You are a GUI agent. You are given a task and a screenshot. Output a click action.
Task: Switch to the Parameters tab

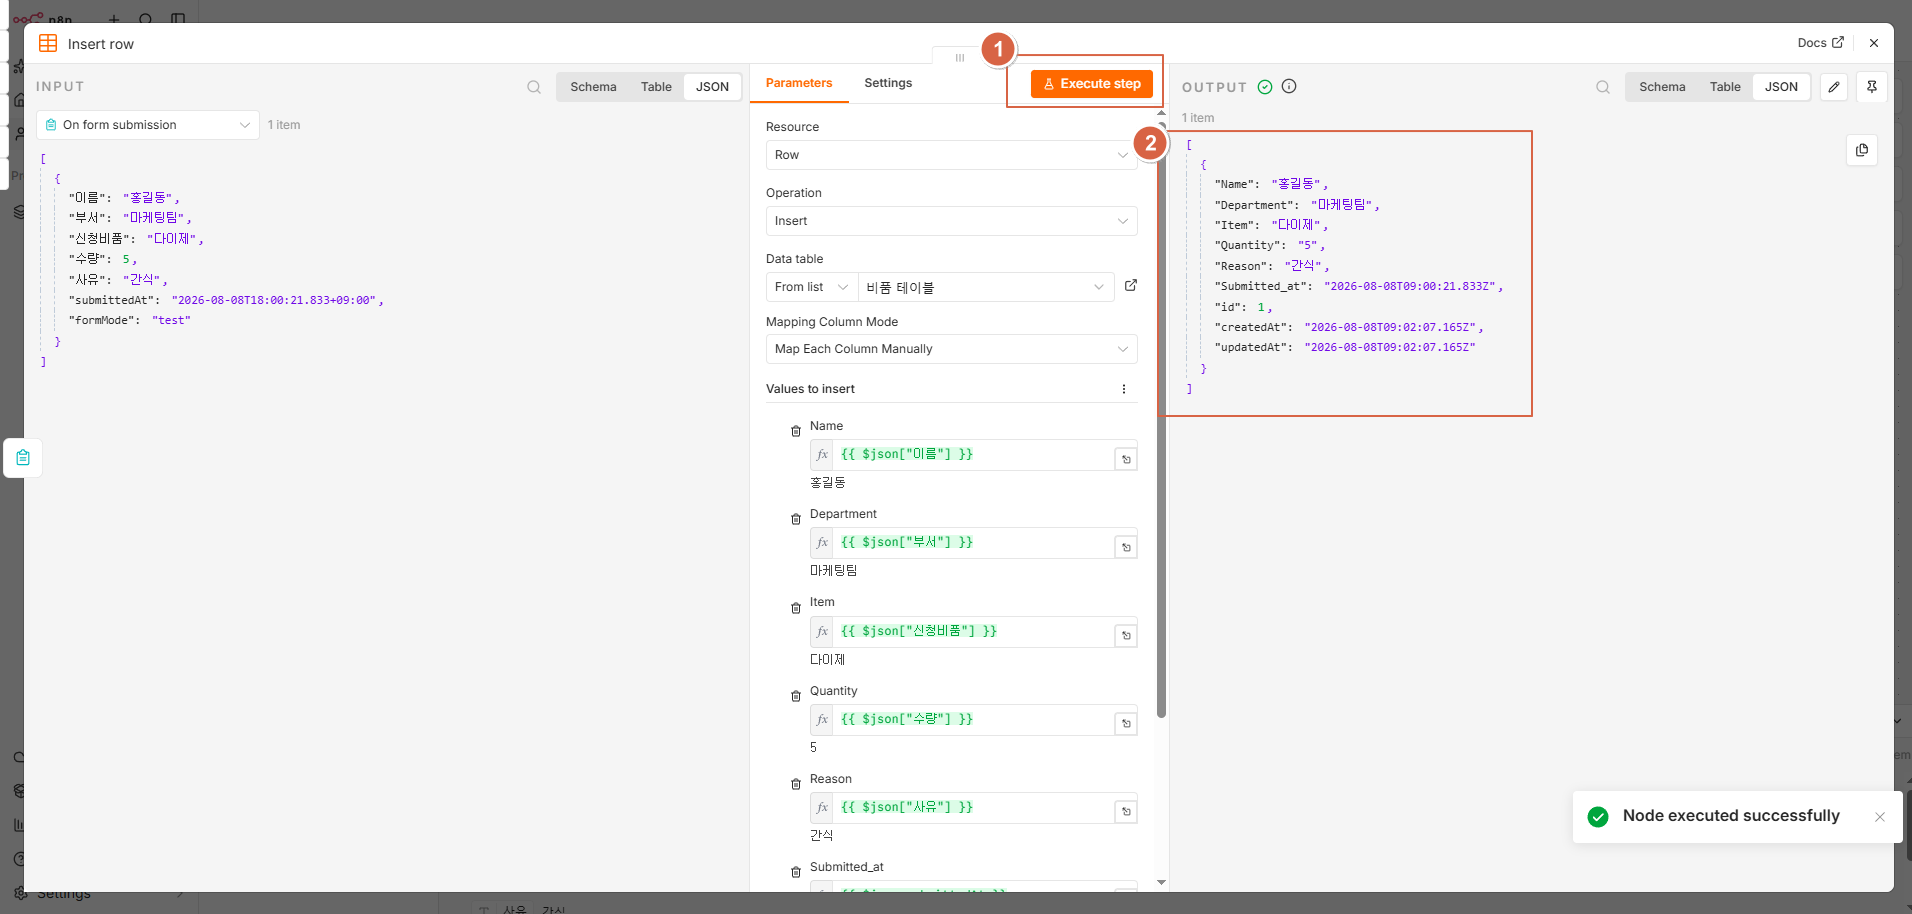point(799,83)
